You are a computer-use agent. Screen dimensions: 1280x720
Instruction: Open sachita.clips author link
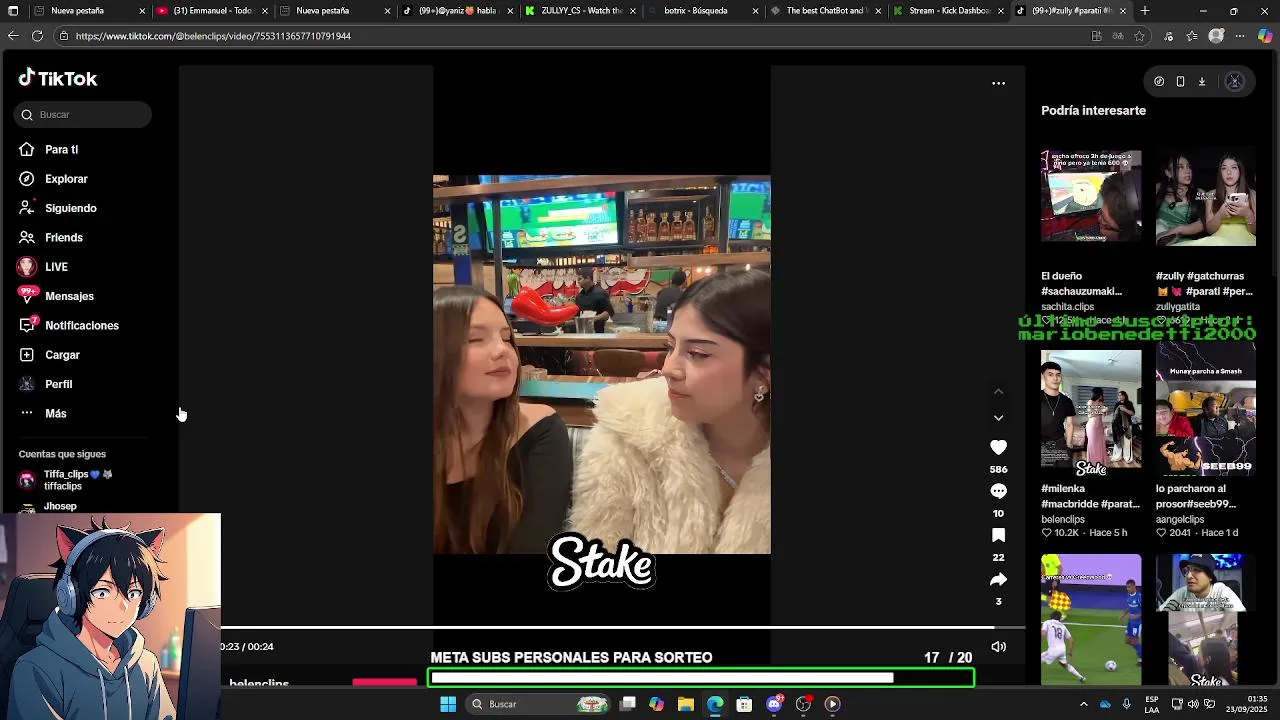click(x=1068, y=307)
